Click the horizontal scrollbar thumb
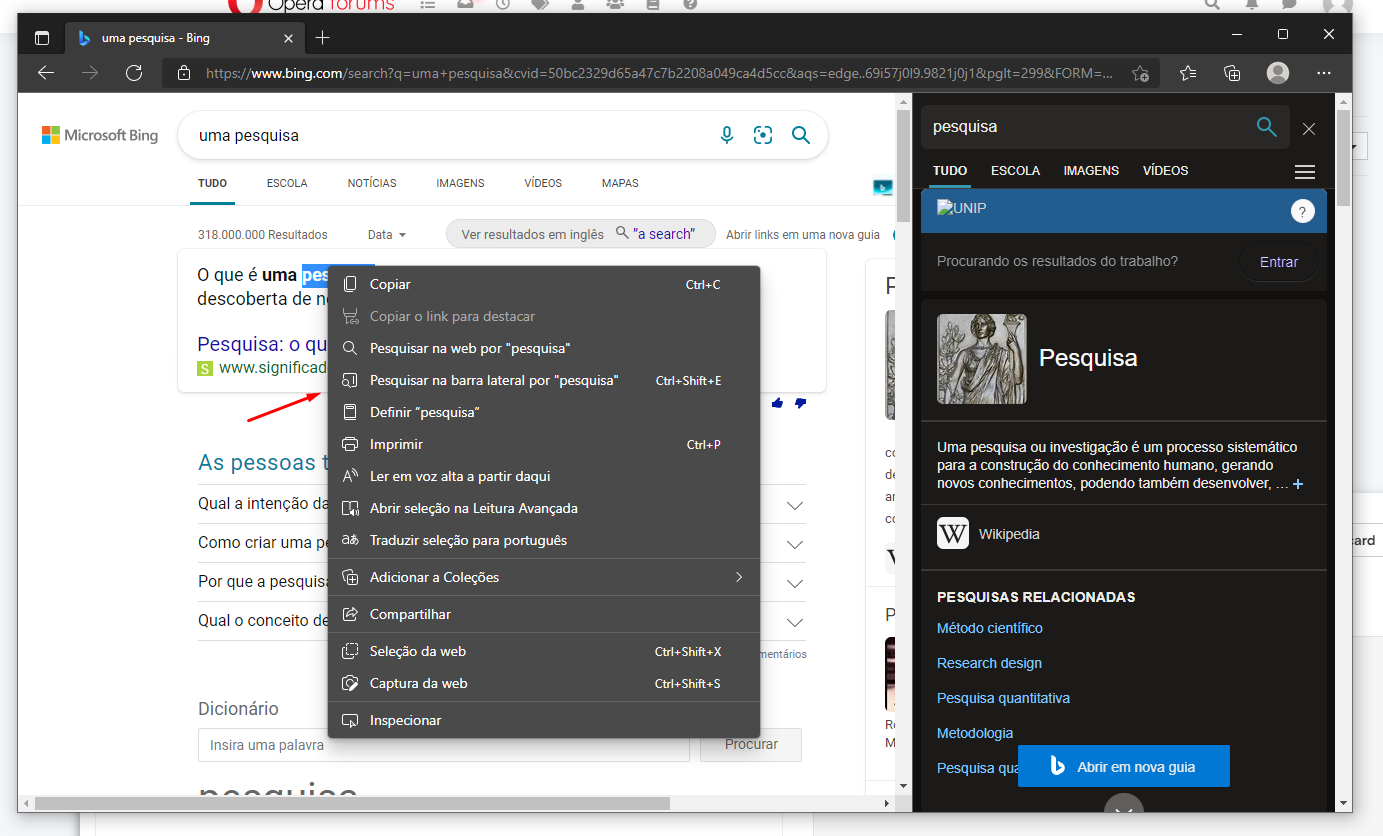This screenshot has width=1383, height=836. coord(352,803)
